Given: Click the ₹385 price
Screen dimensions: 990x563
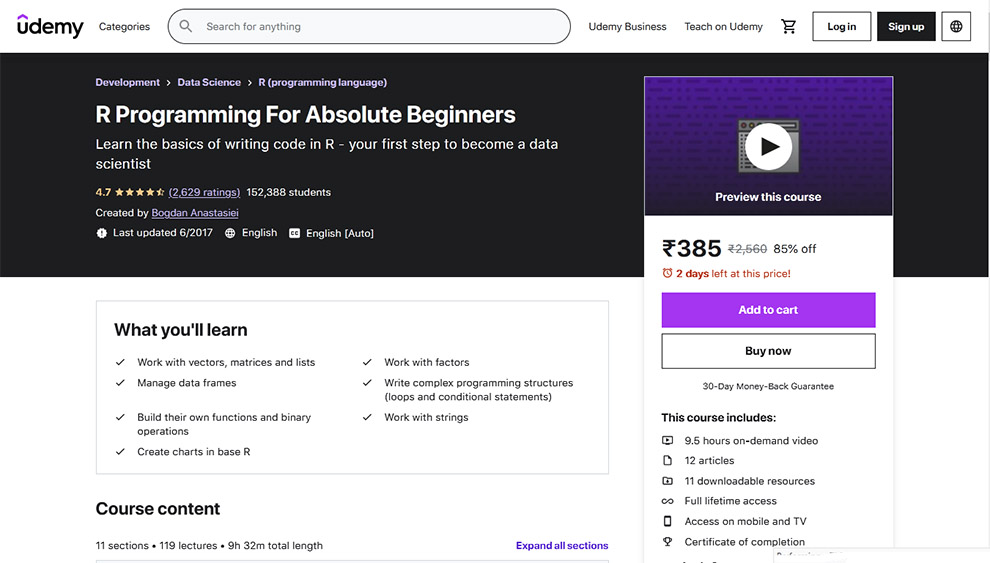Looking at the screenshot, I should point(691,248).
